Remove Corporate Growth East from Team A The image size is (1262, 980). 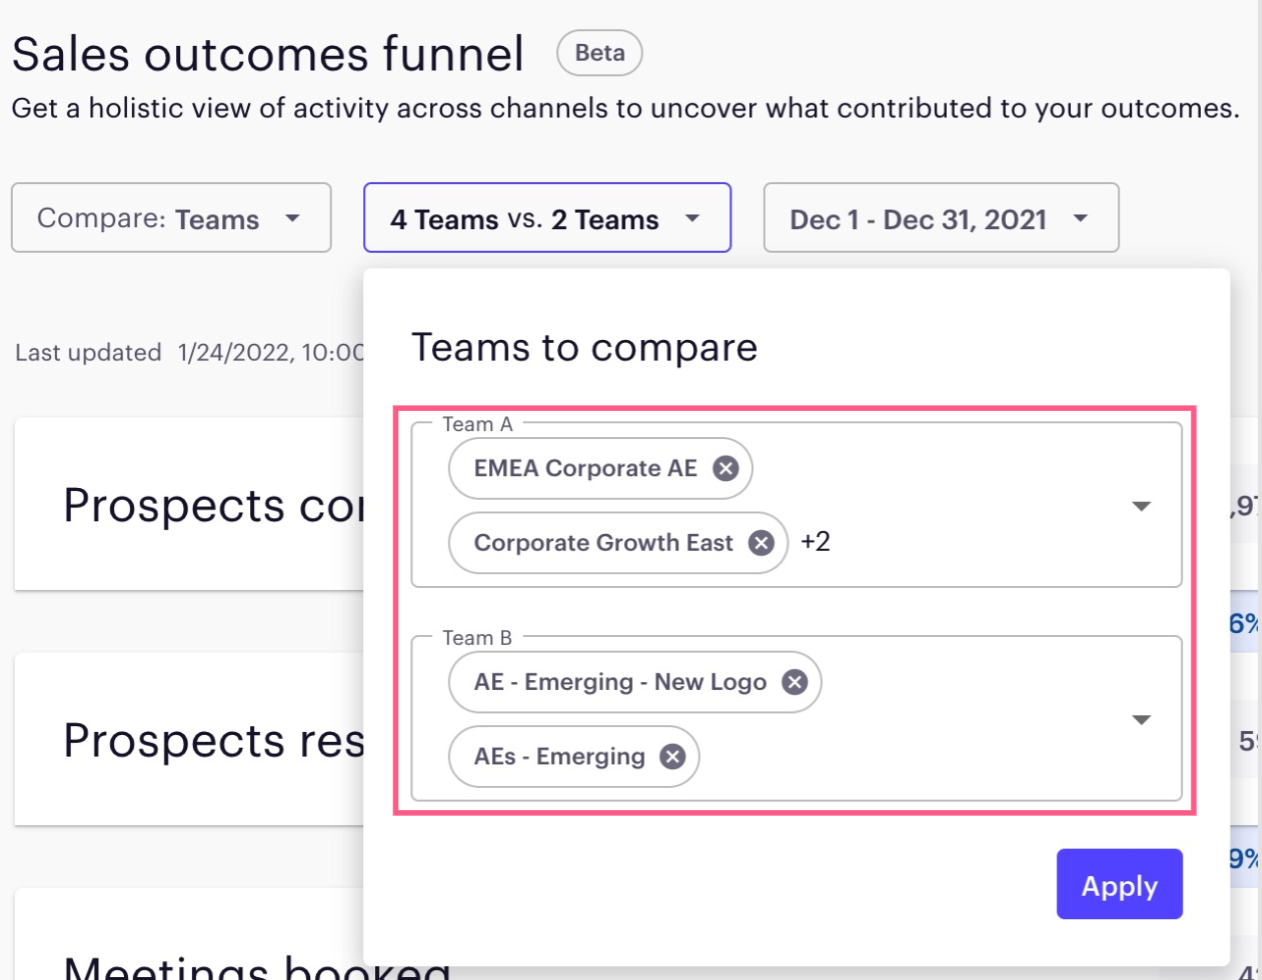[761, 543]
